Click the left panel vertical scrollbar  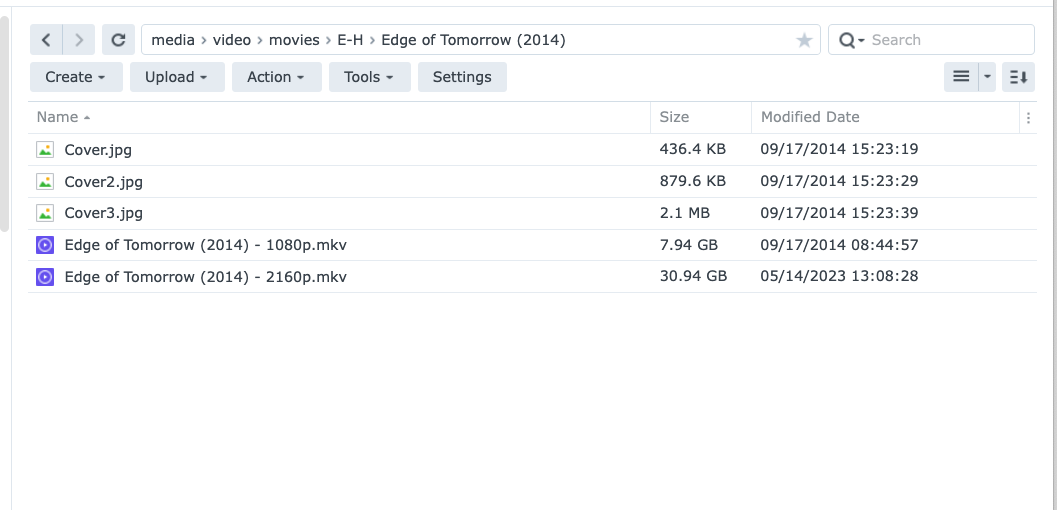click(x=4, y=123)
